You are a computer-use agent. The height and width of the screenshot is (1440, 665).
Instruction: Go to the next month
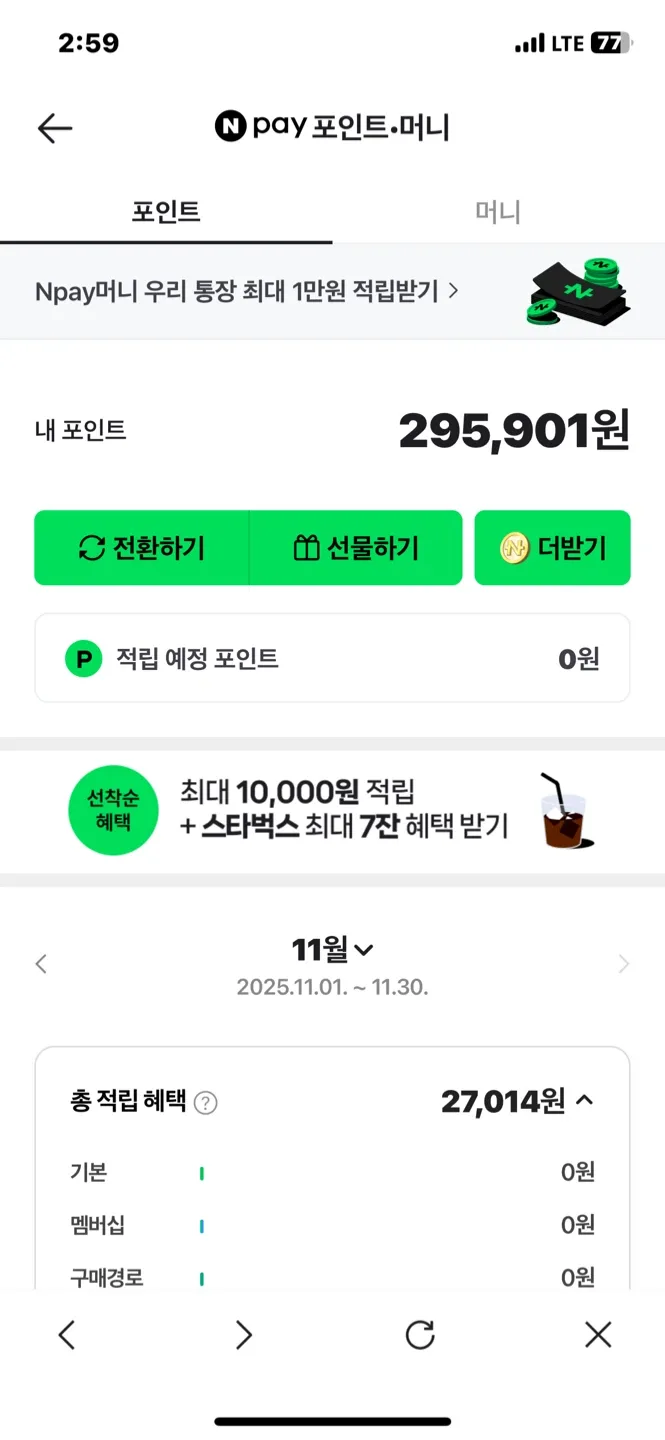(624, 964)
